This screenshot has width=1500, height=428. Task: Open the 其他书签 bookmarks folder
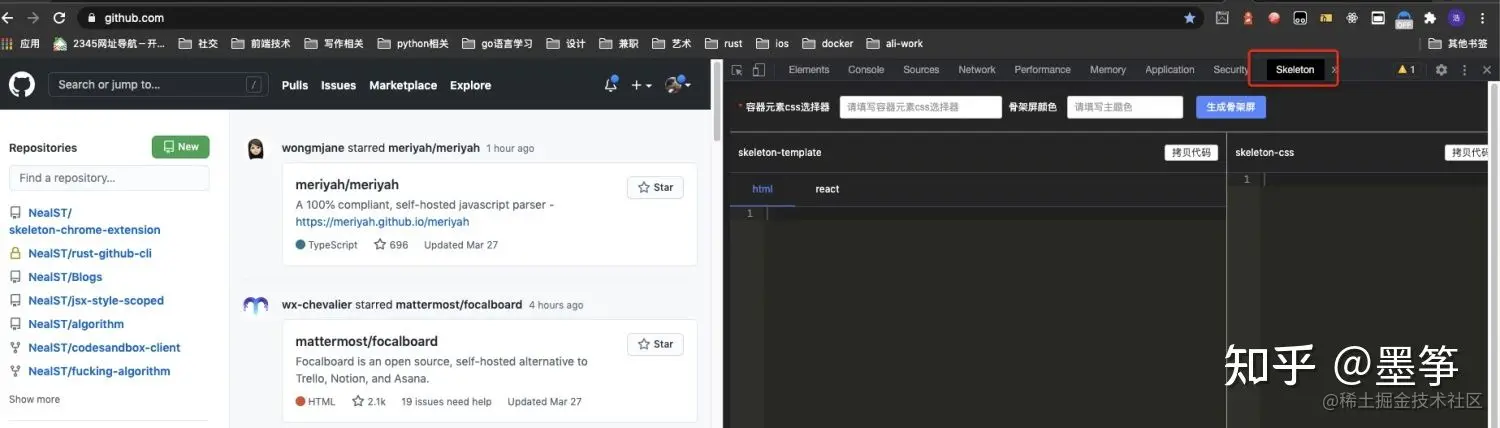pyautogui.click(x=1457, y=44)
